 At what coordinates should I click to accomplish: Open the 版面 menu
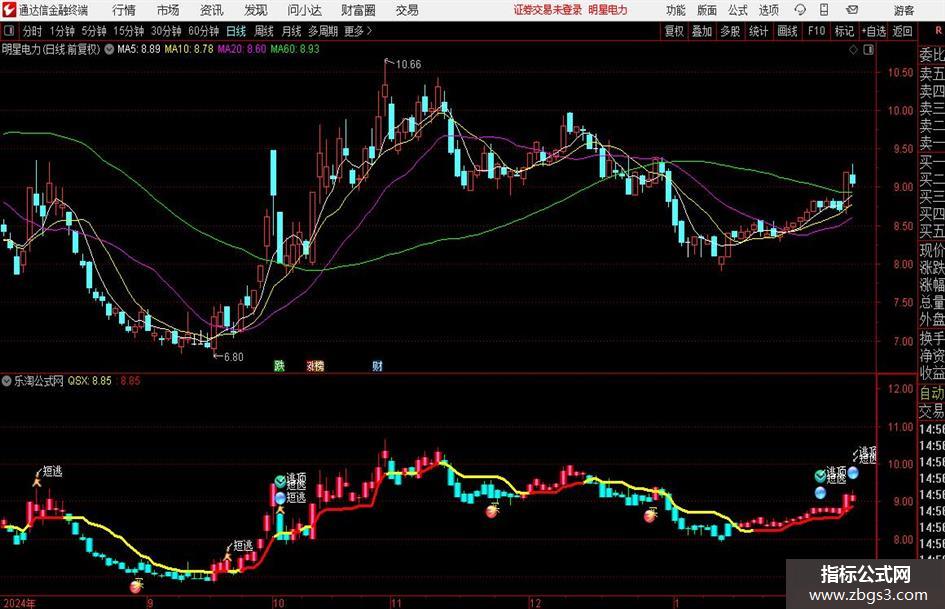pos(706,10)
